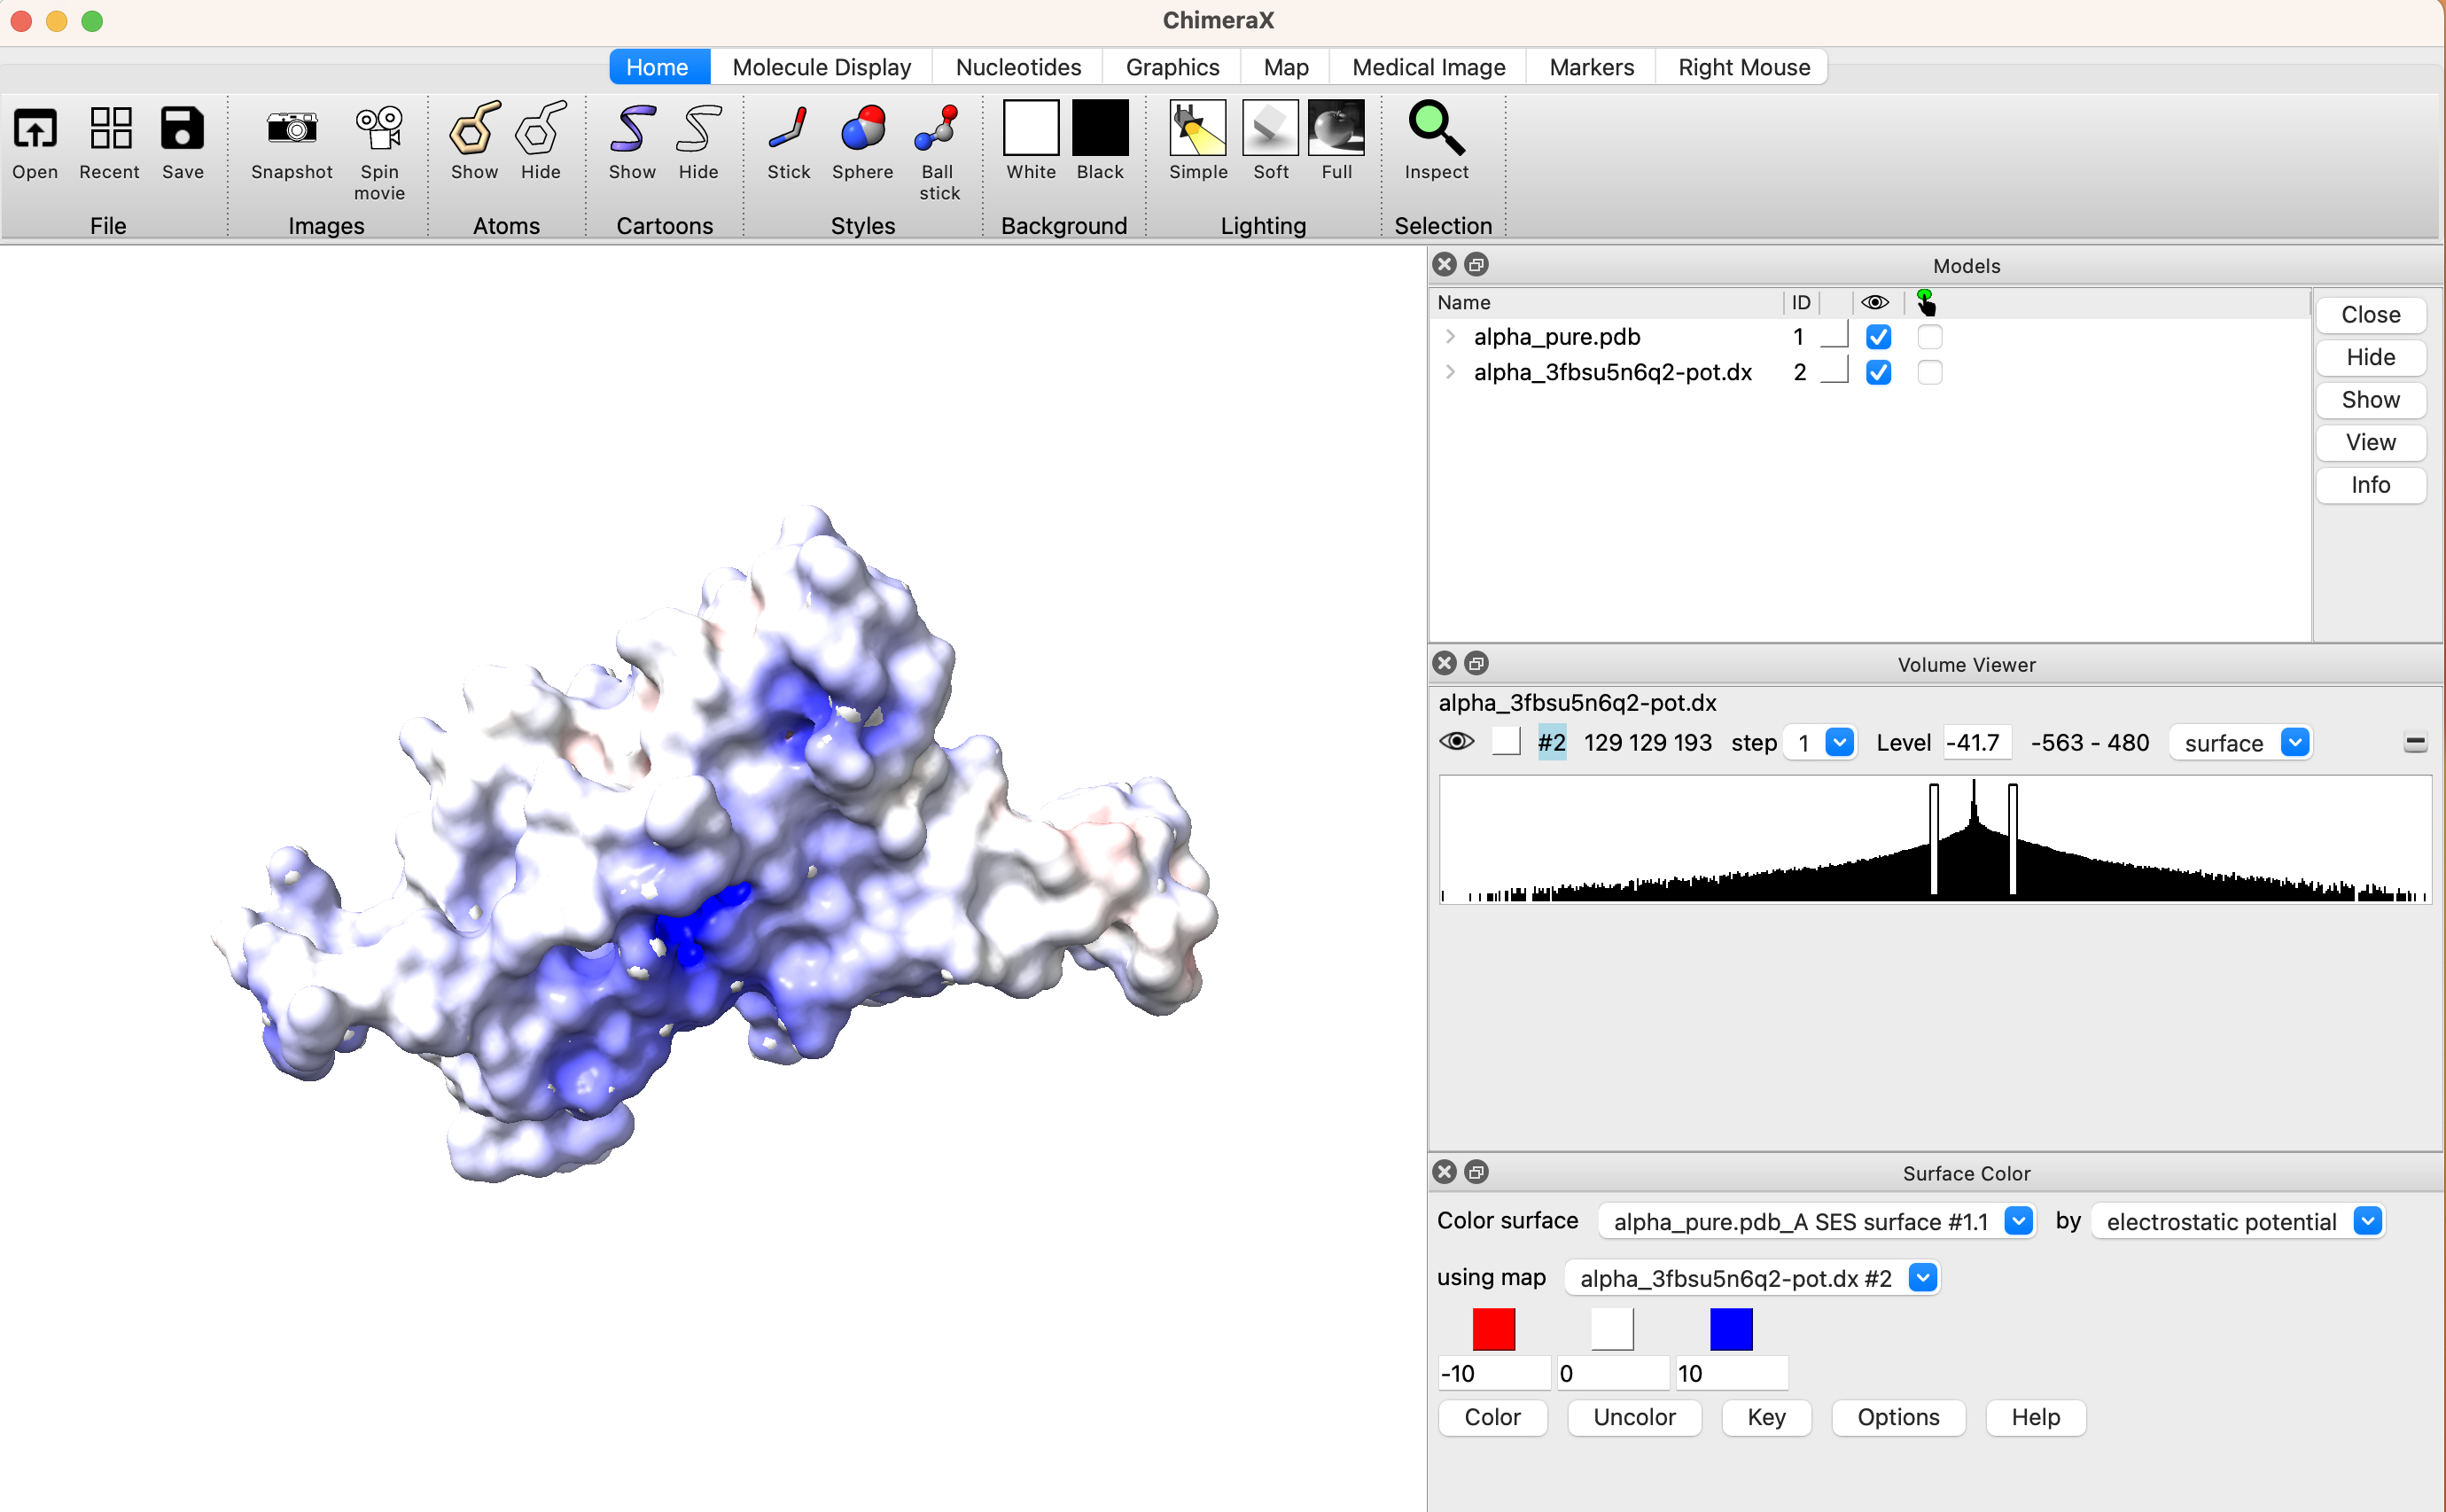The image size is (2446, 1512).
Task: Click the Save session icon
Action: tap(182, 128)
